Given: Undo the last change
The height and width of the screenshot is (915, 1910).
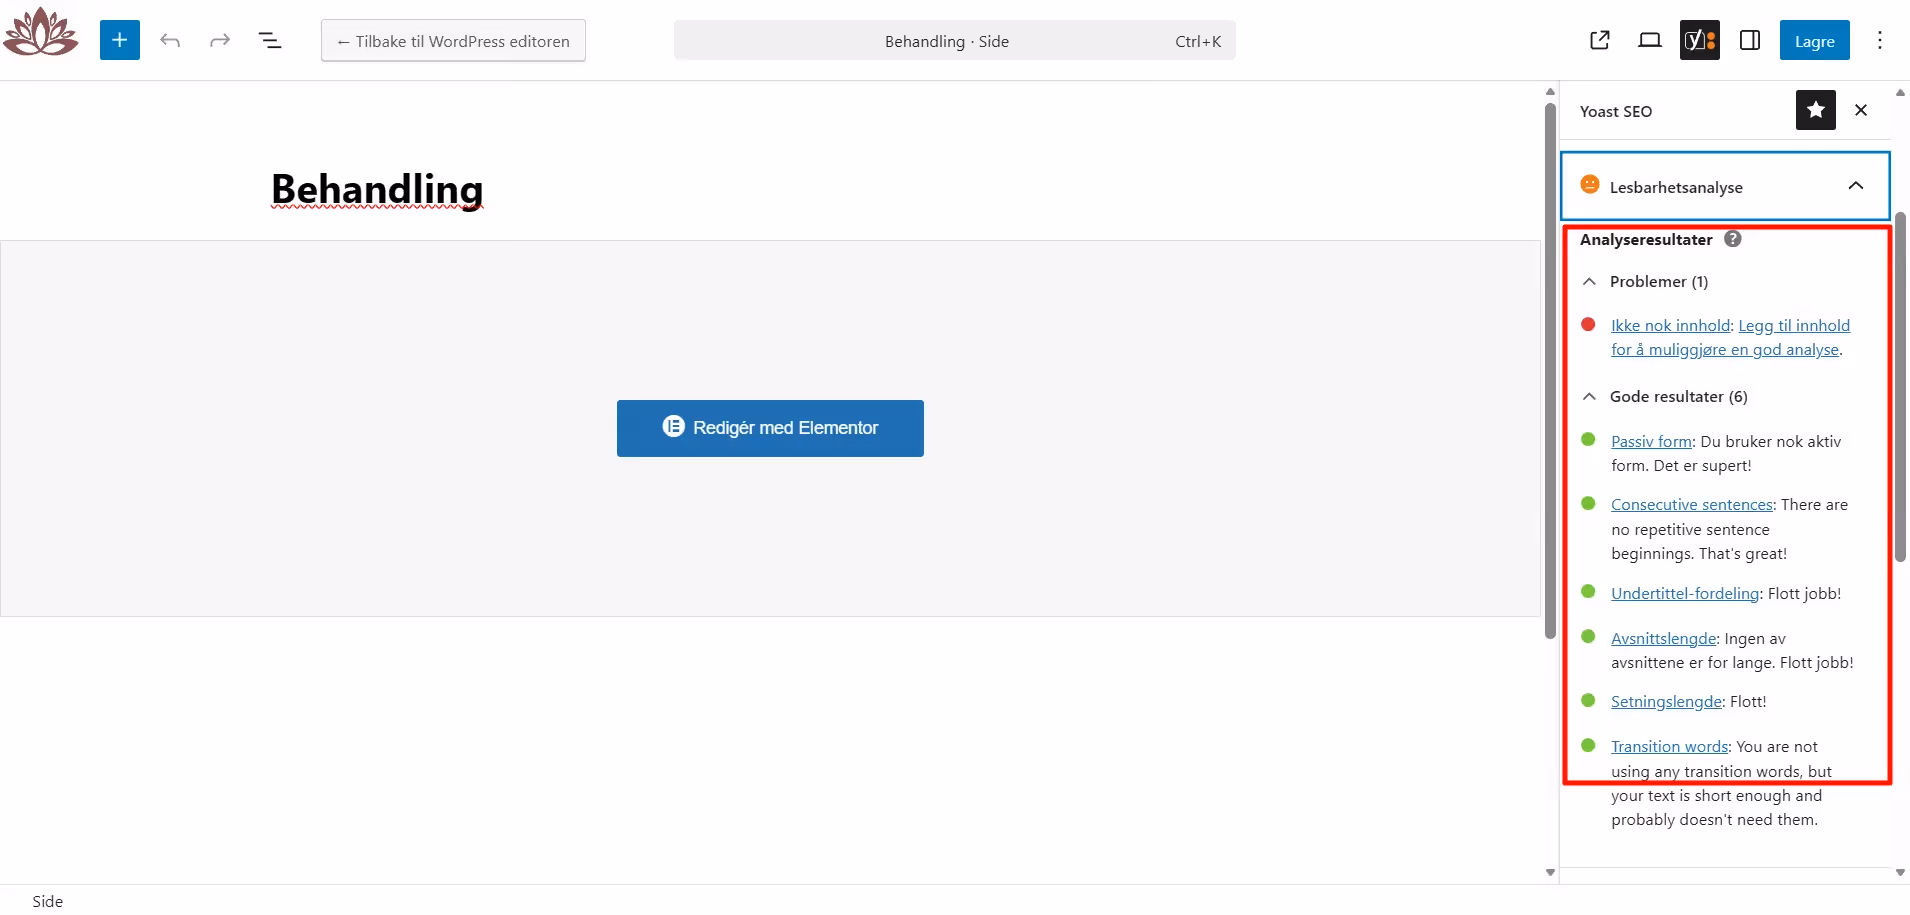Looking at the screenshot, I should [170, 40].
